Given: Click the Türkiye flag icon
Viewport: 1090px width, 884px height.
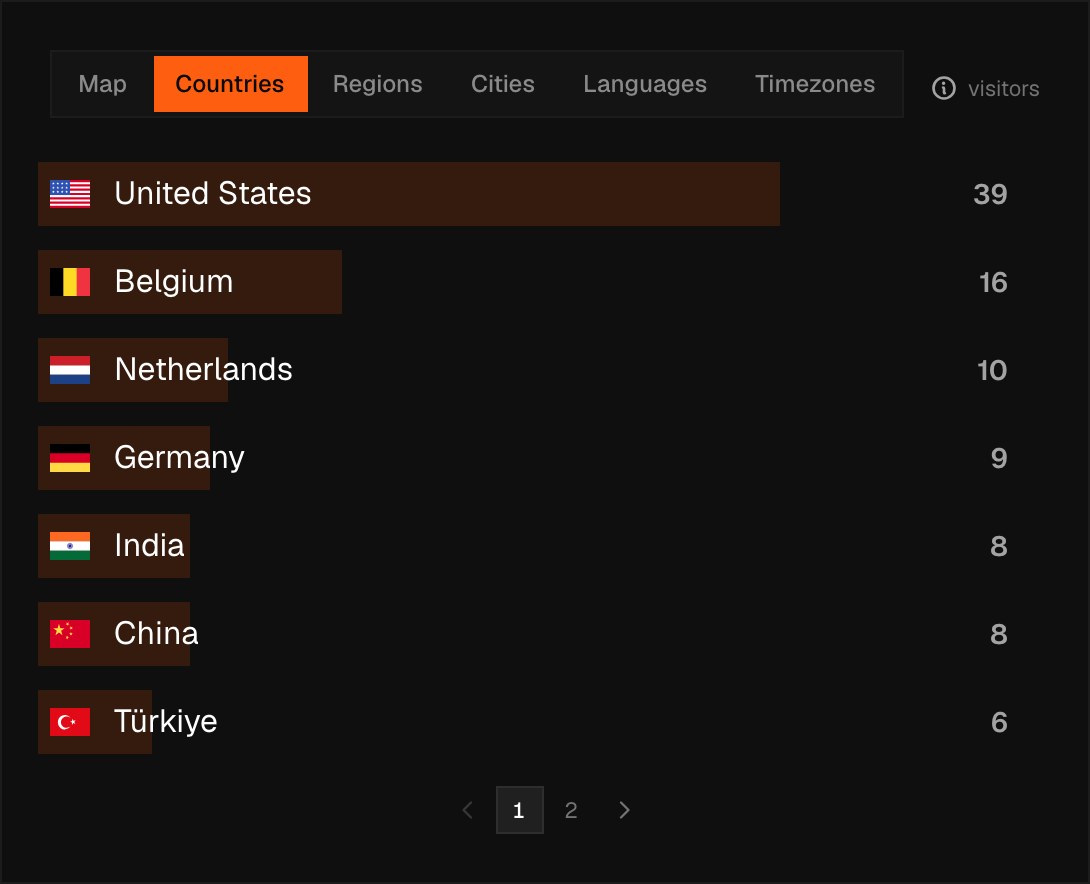Looking at the screenshot, I should 70,722.
